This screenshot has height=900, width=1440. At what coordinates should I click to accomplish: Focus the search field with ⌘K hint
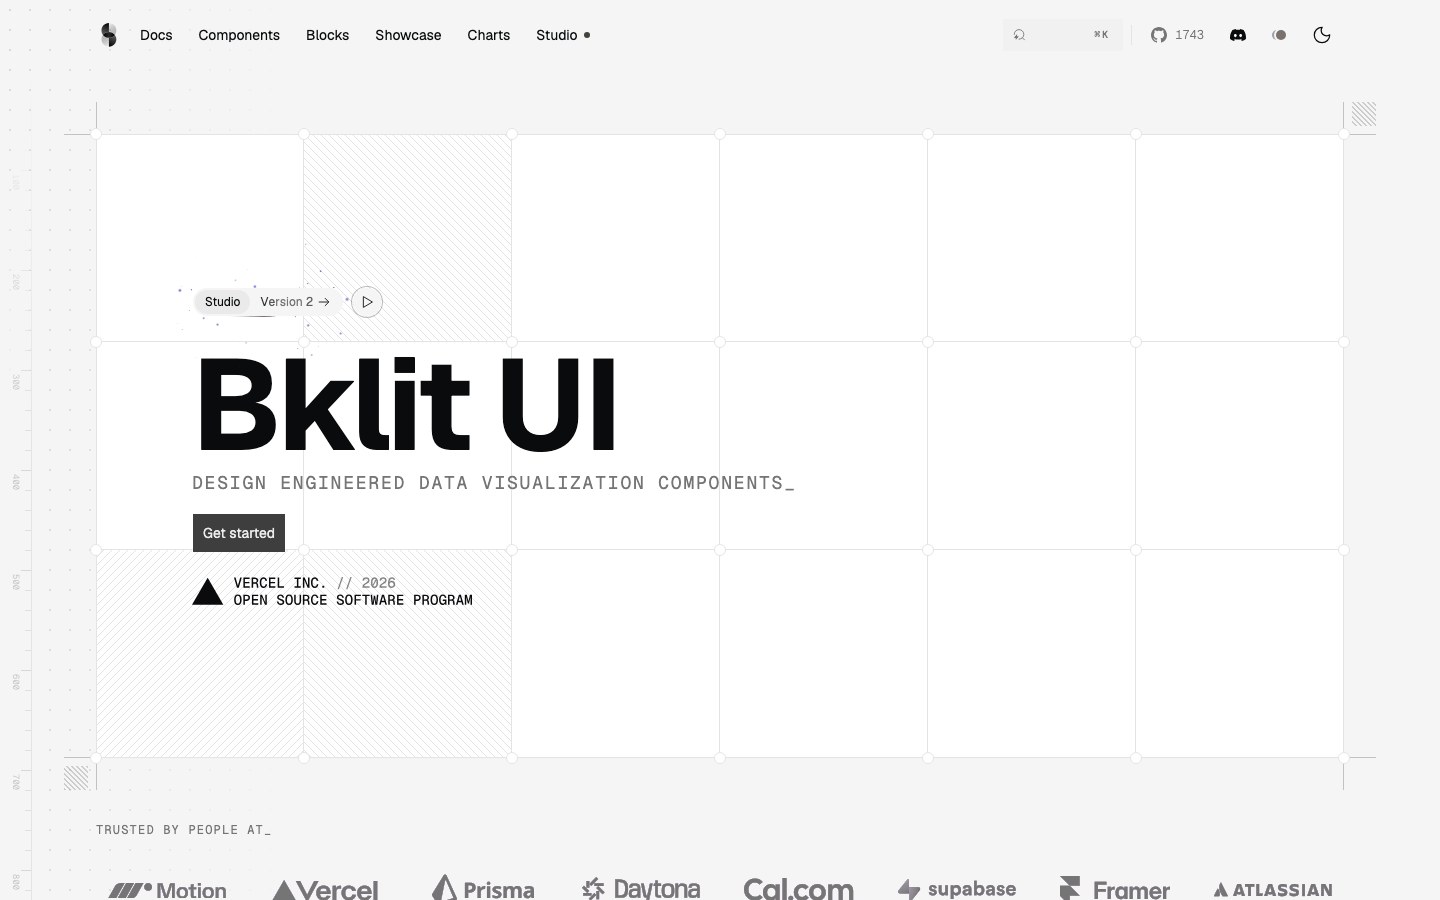(x=1063, y=35)
